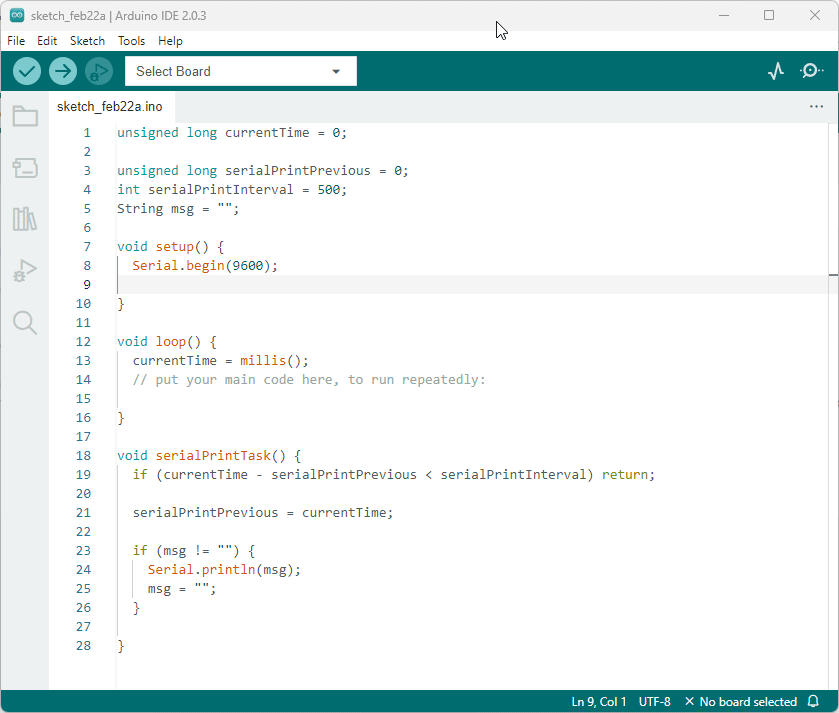Open the Tools menu

pos(131,41)
